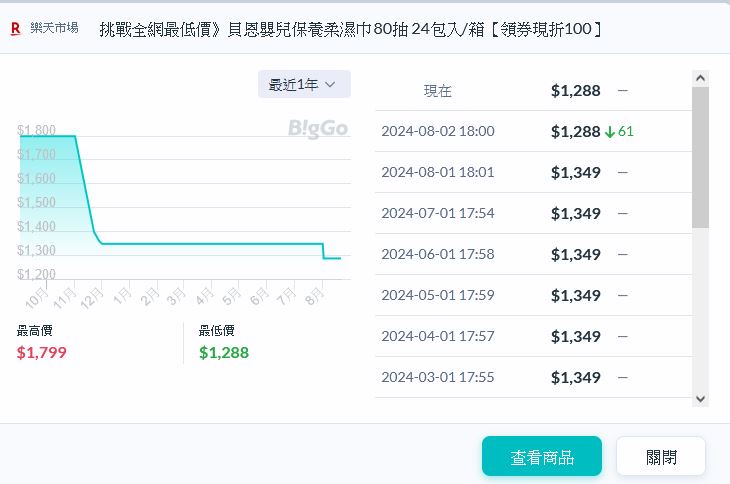Click the Rakuten market logo icon
The width and height of the screenshot is (730, 484).
[15, 29]
